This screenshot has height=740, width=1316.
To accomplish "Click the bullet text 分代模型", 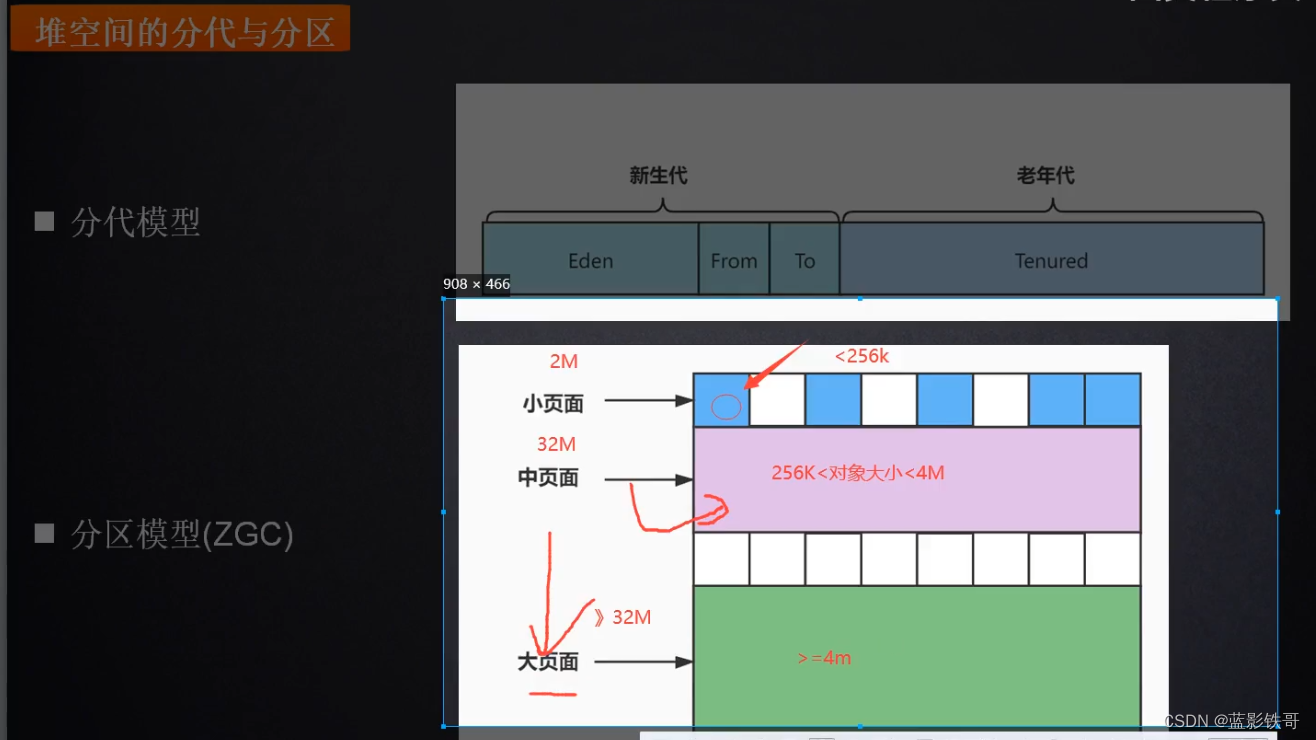I will point(136,222).
